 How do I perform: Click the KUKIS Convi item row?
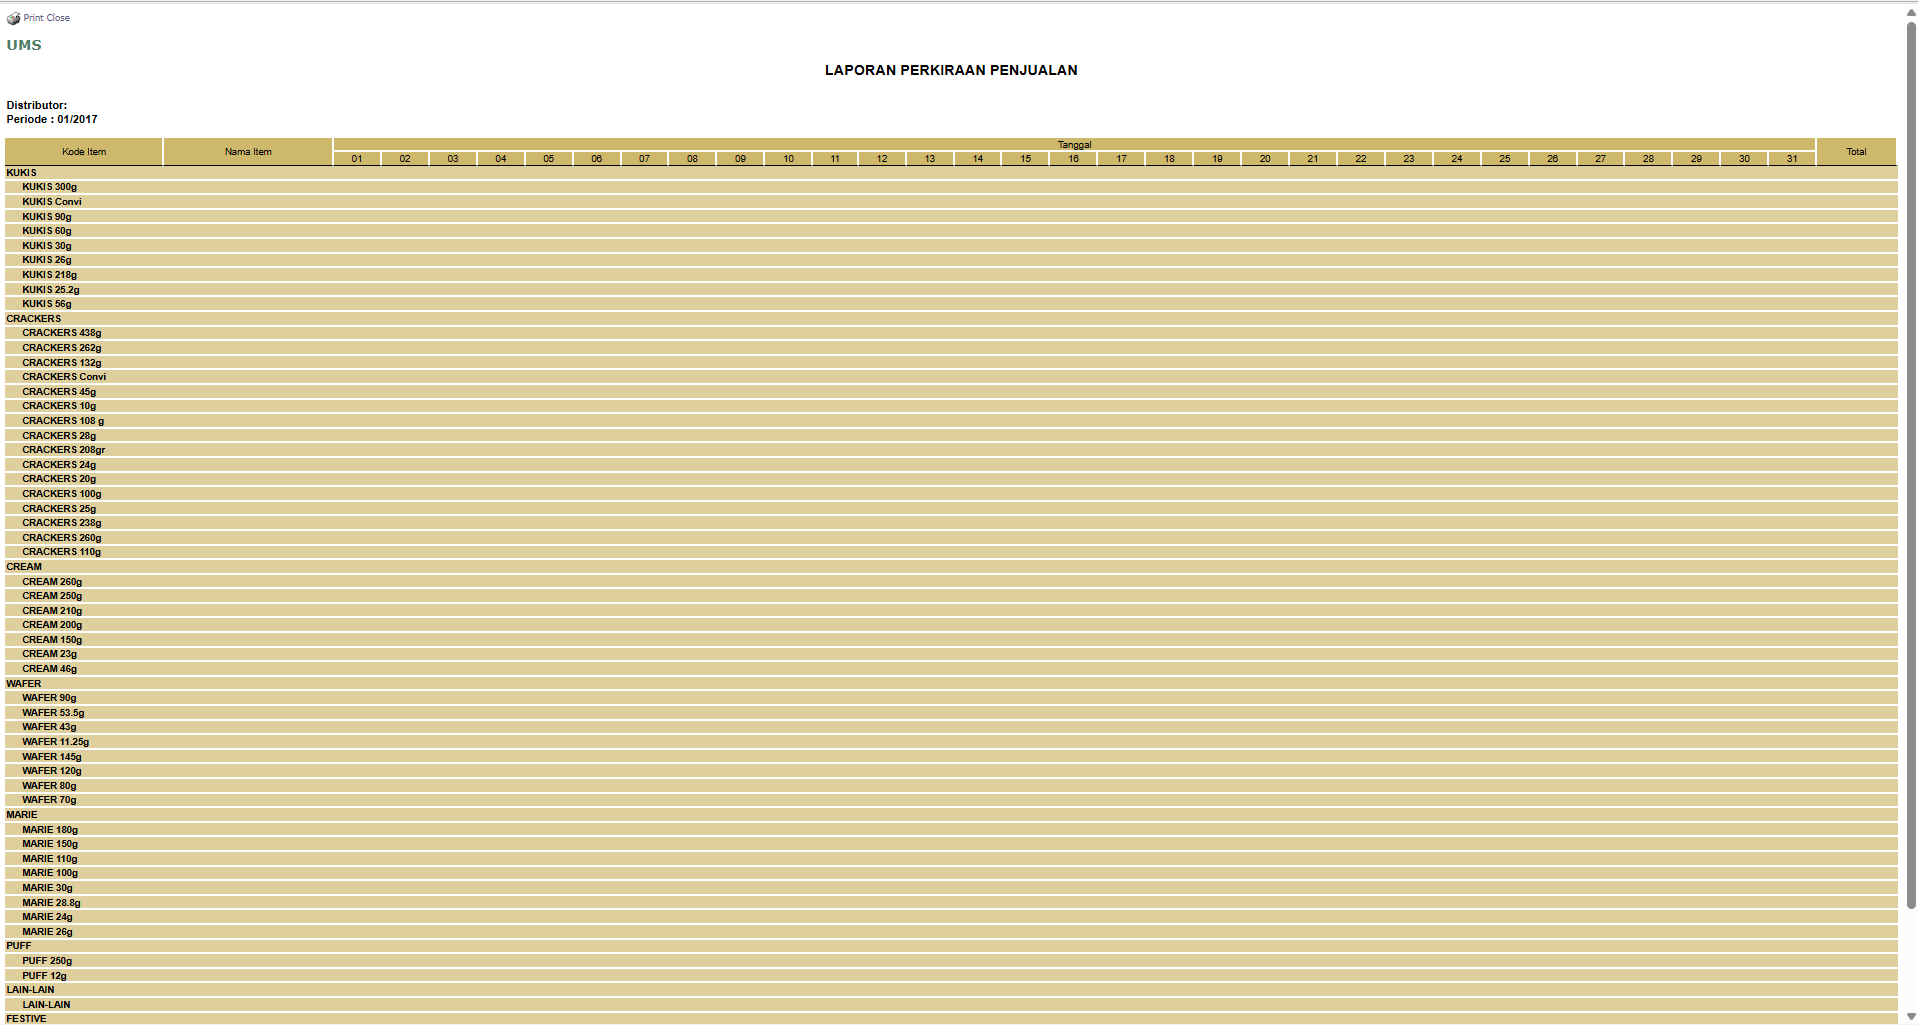[52, 202]
